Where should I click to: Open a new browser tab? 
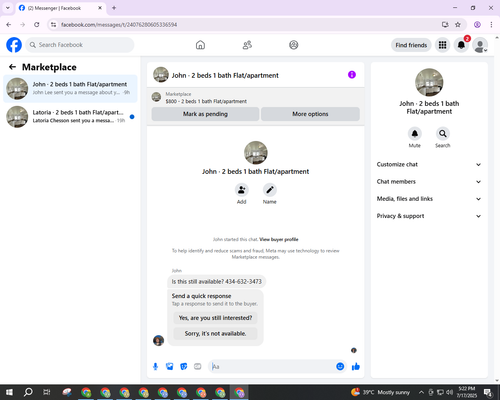pyautogui.click(x=114, y=8)
